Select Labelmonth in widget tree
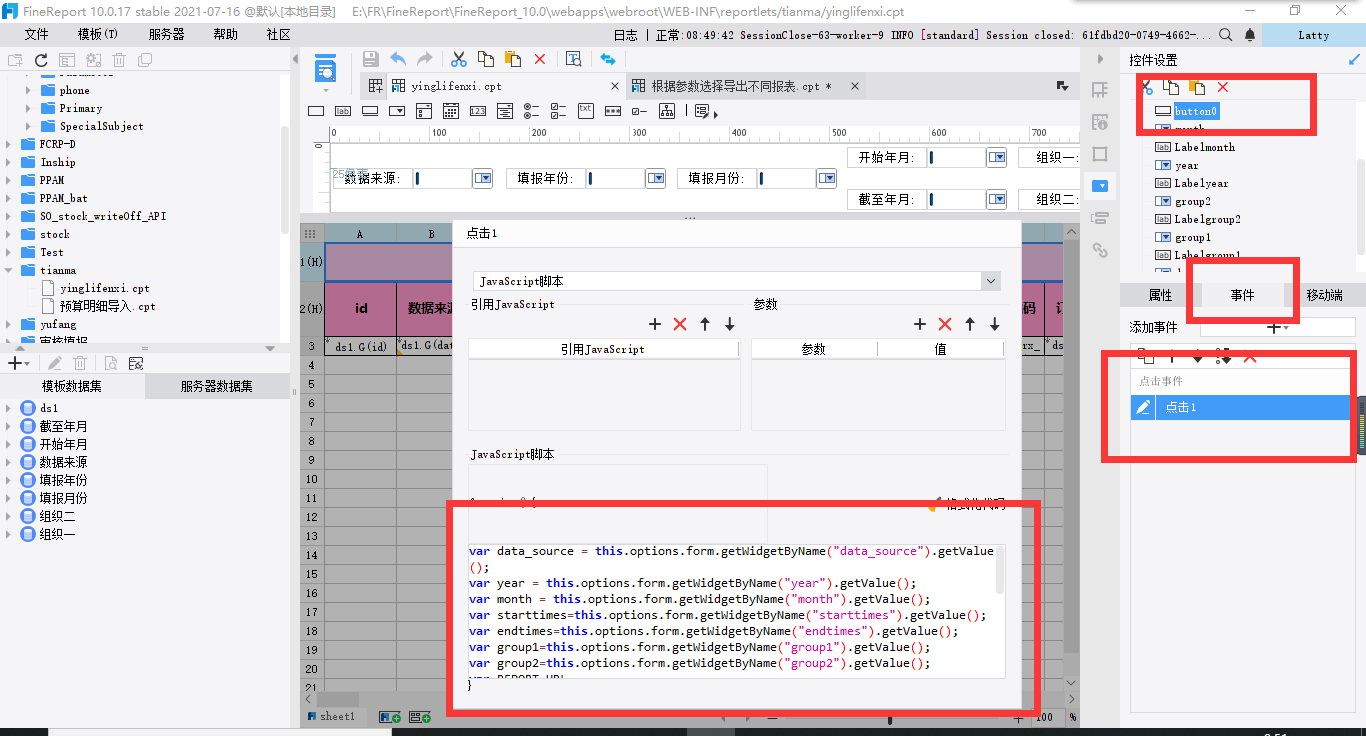 (1204, 147)
